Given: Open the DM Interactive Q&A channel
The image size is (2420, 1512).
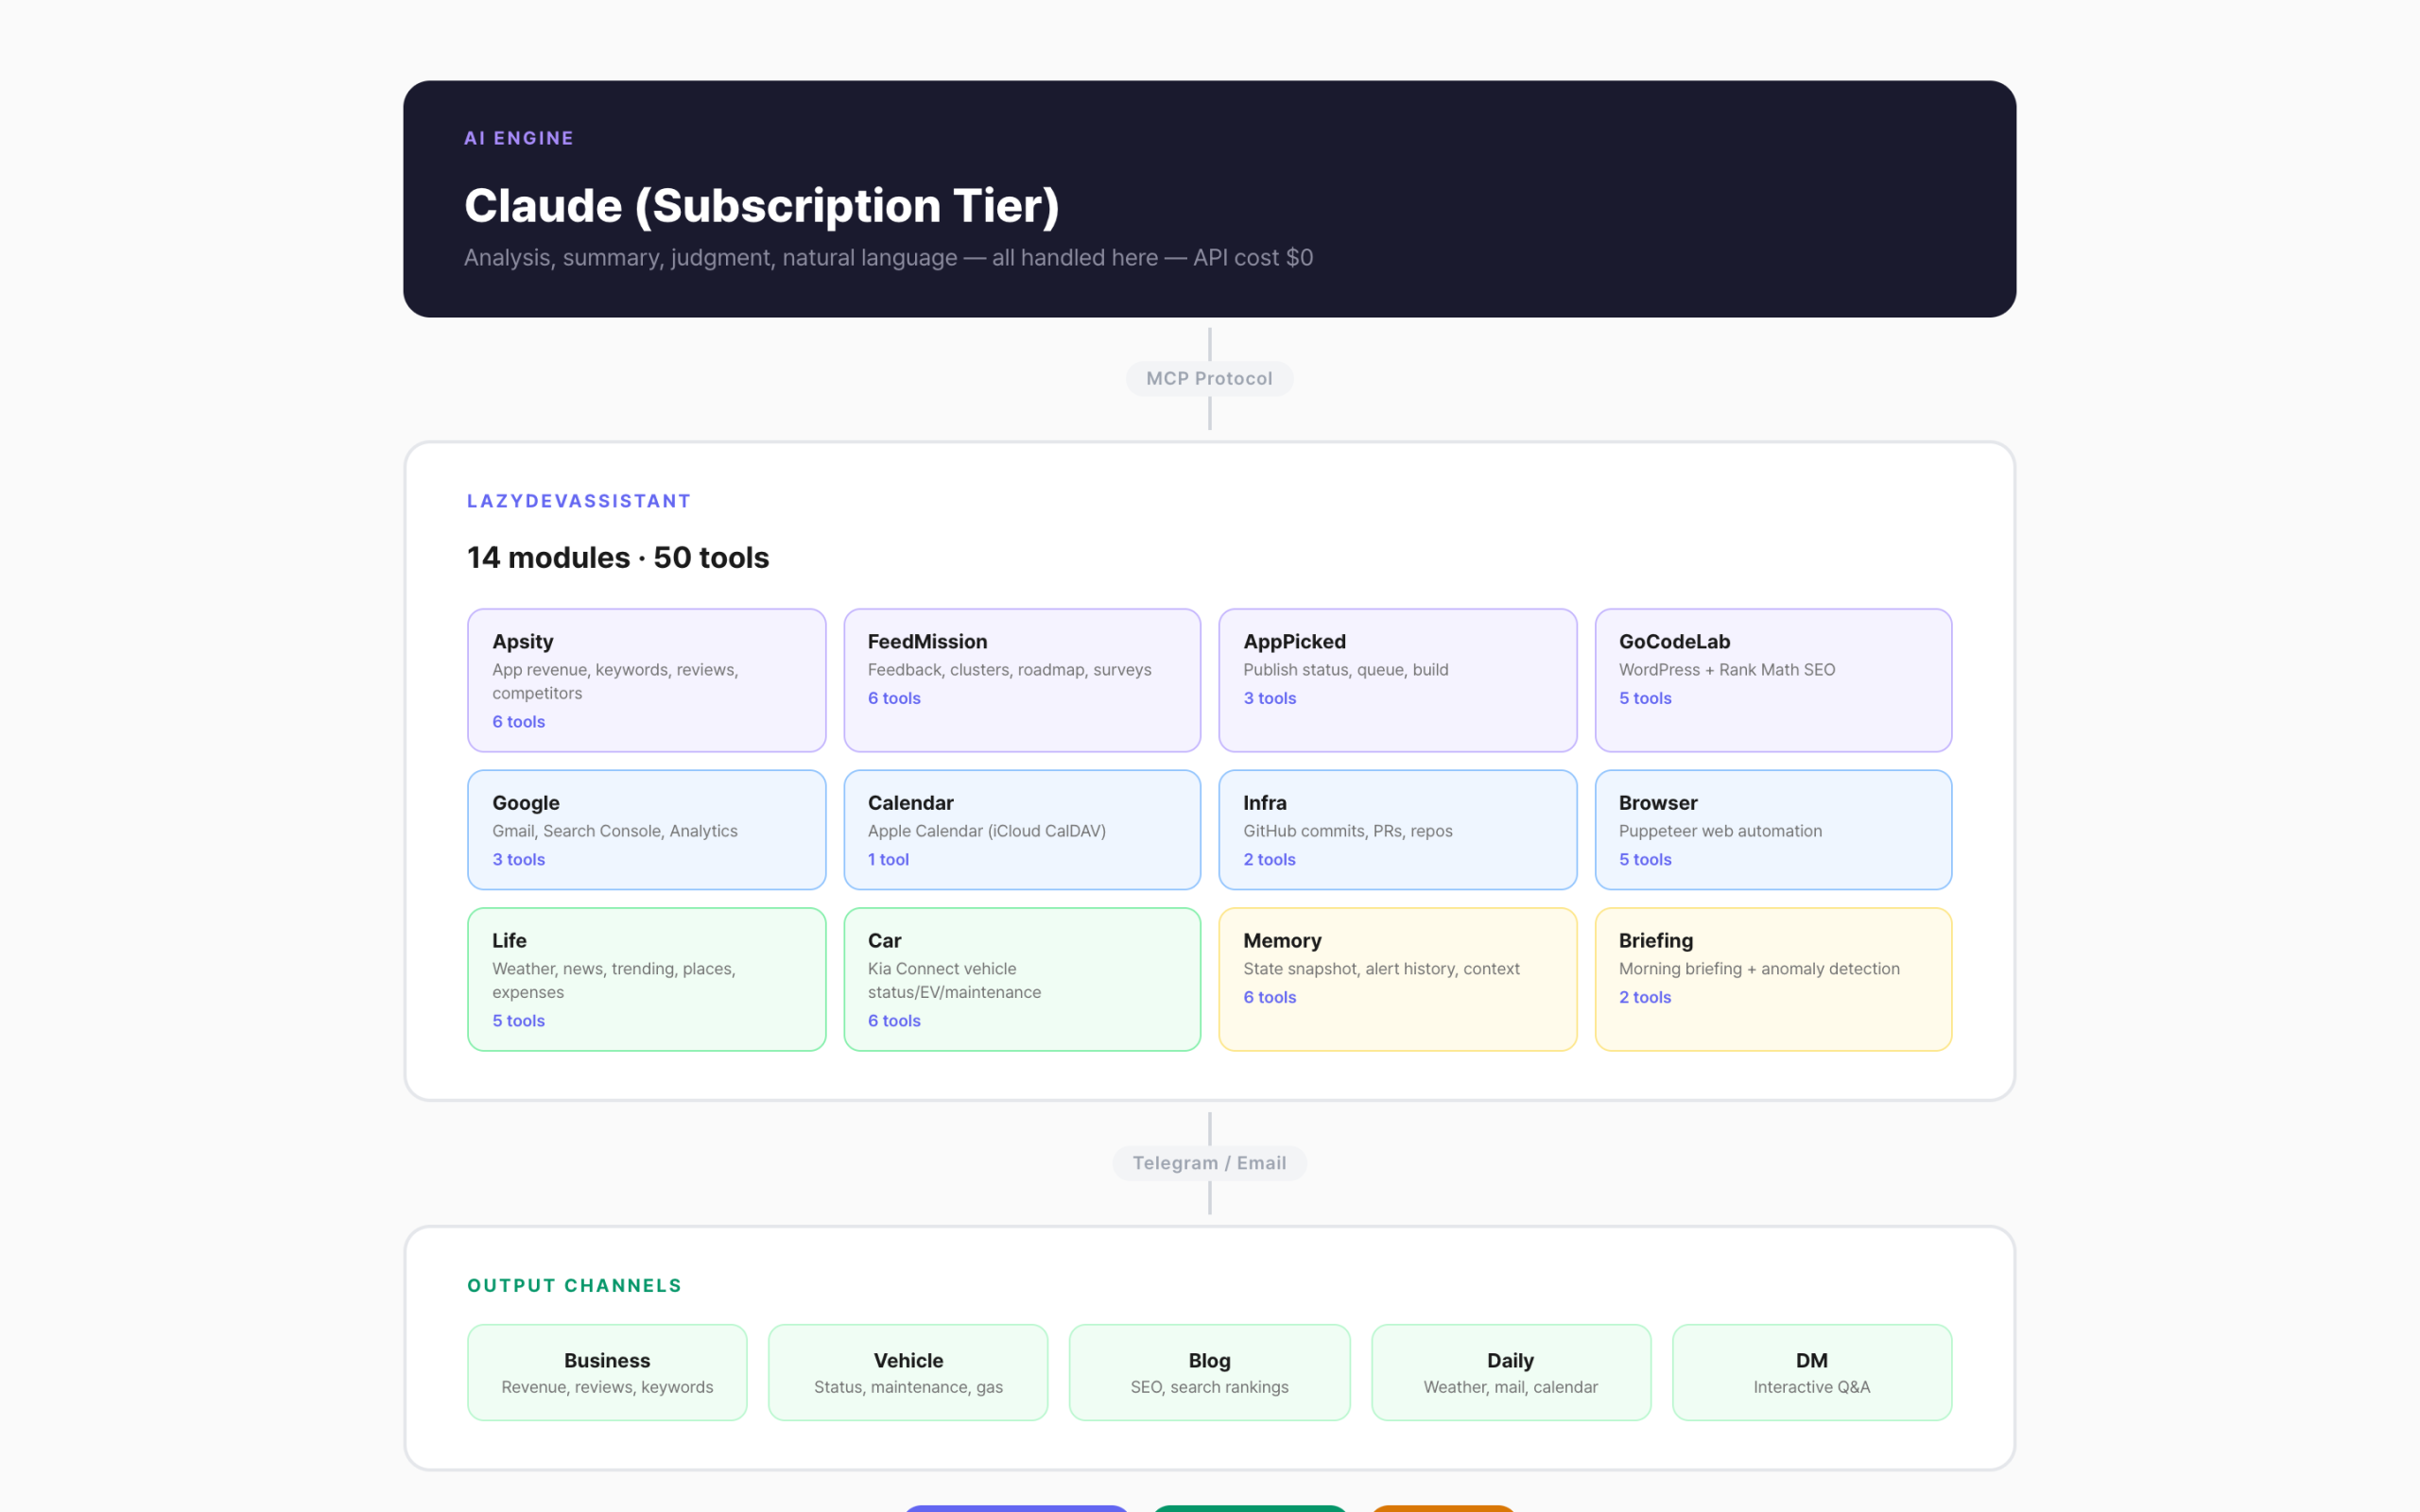Looking at the screenshot, I should click(1811, 1371).
